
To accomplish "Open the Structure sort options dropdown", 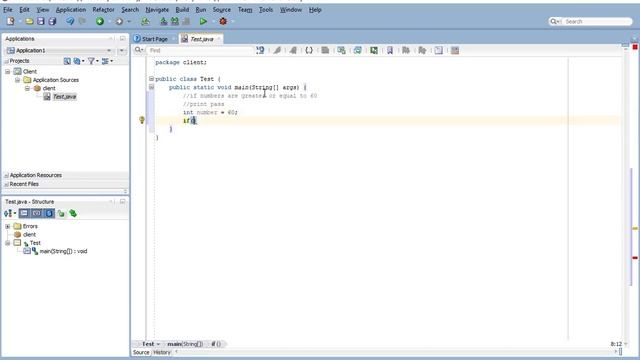I will (x=10, y=213).
